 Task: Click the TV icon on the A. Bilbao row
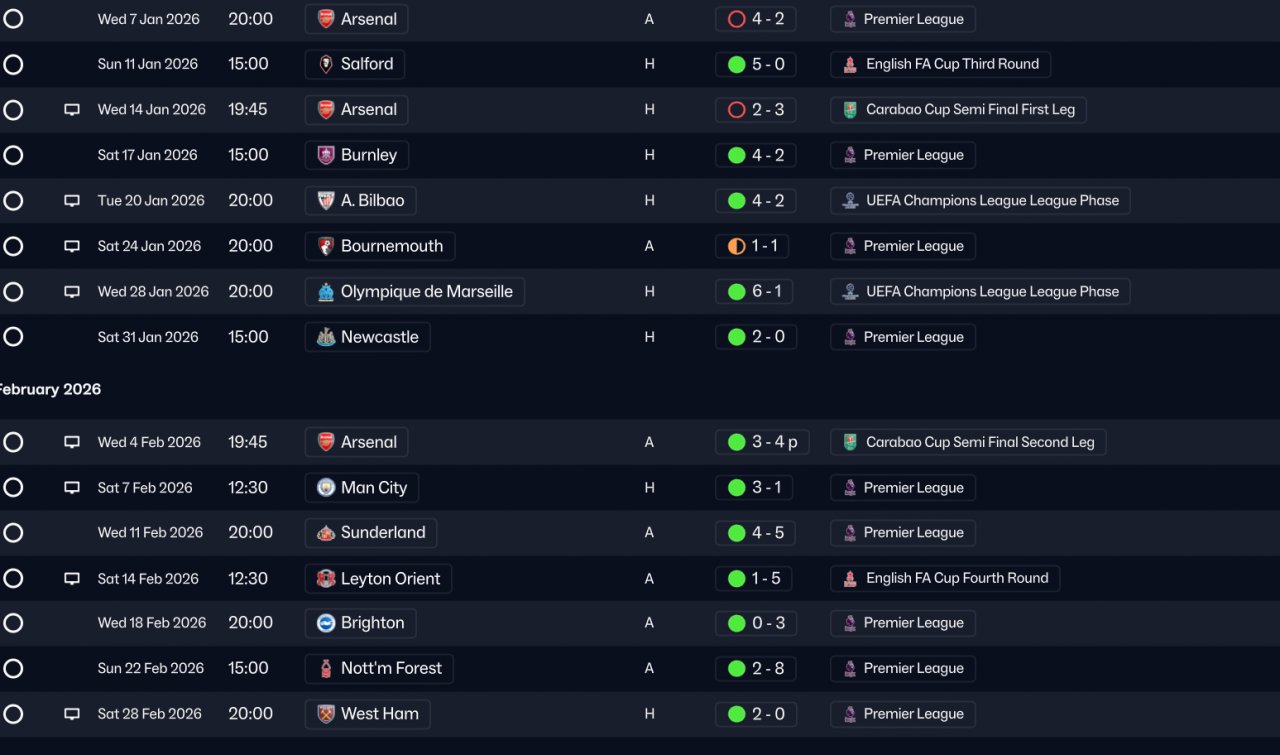pyautogui.click(x=72, y=201)
